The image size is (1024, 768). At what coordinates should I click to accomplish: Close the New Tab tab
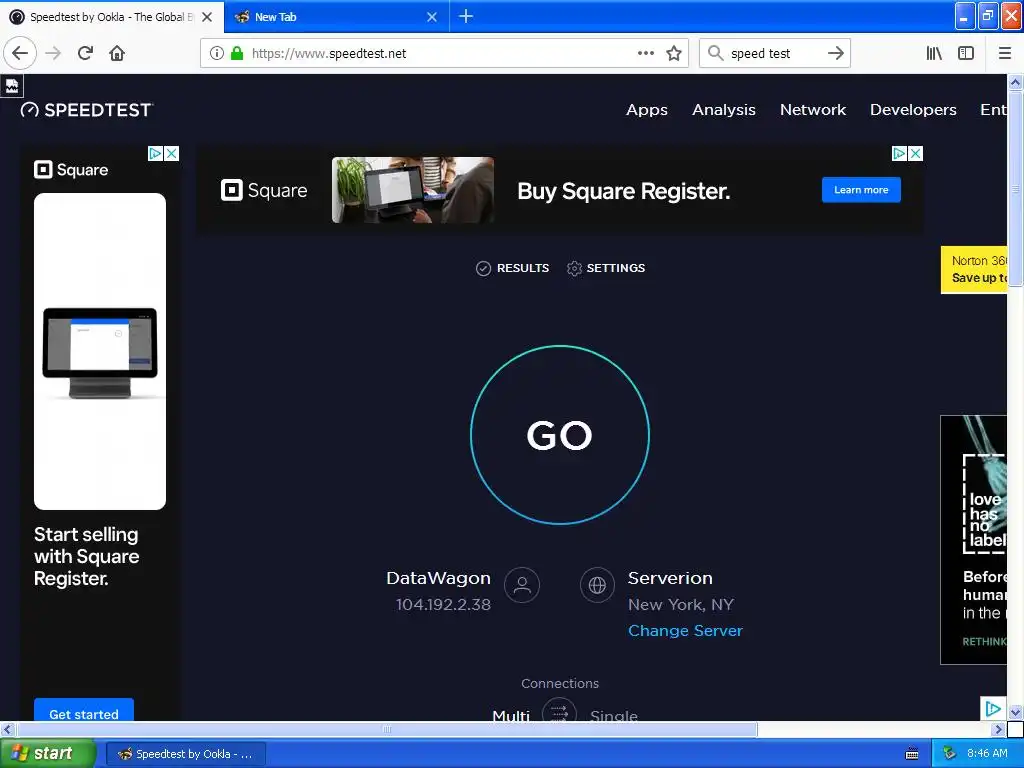point(432,17)
